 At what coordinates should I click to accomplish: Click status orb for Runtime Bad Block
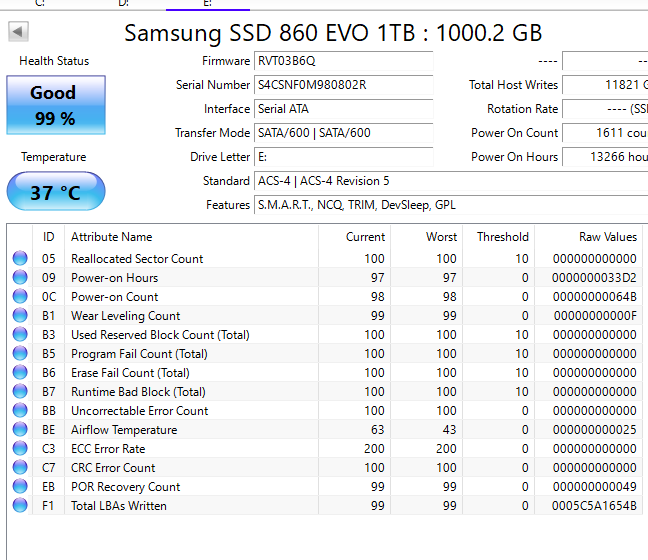click(20, 391)
